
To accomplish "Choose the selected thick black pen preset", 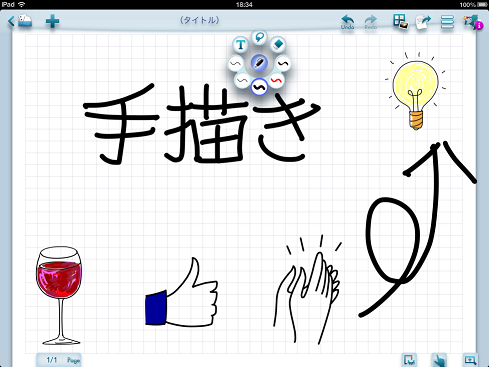I will [259, 87].
